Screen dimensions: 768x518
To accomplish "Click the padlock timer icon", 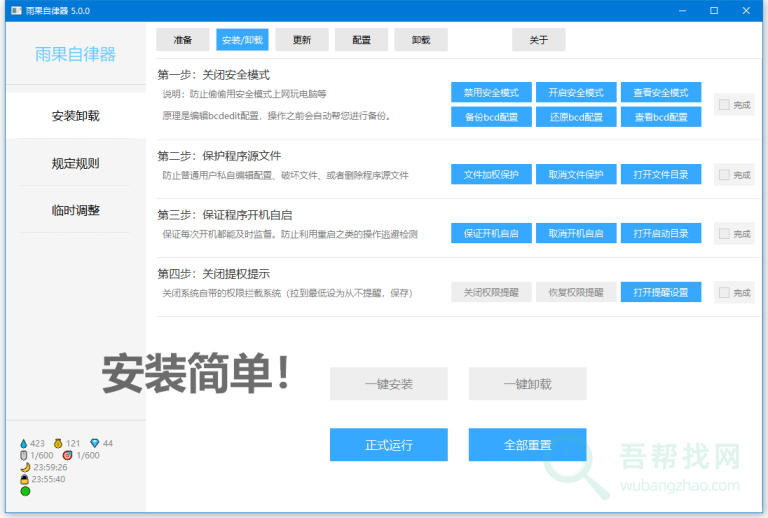I will coord(24,479).
